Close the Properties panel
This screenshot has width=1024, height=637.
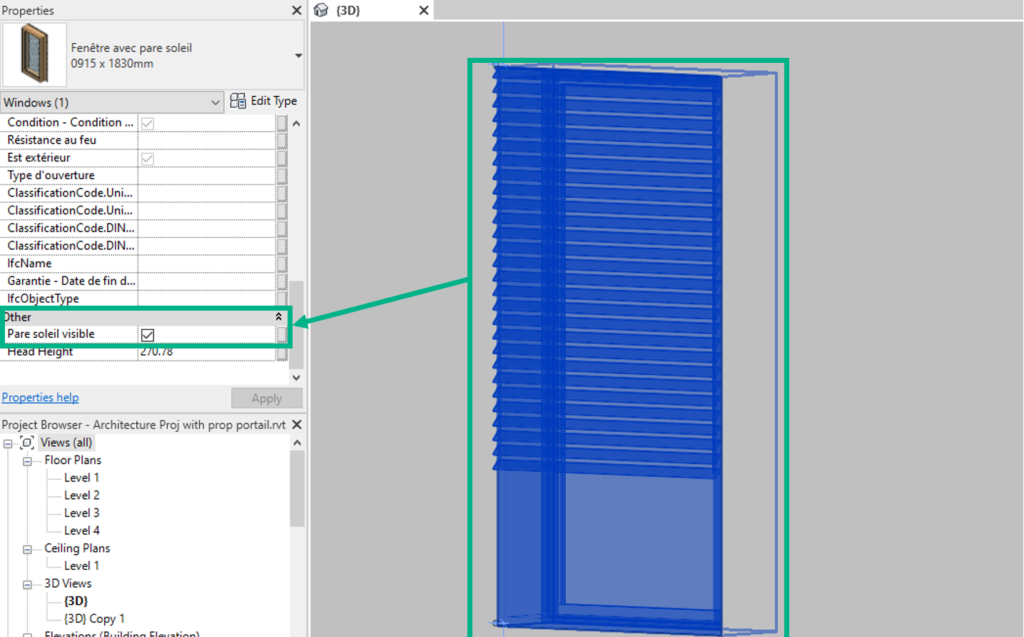pyautogui.click(x=296, y=10)
